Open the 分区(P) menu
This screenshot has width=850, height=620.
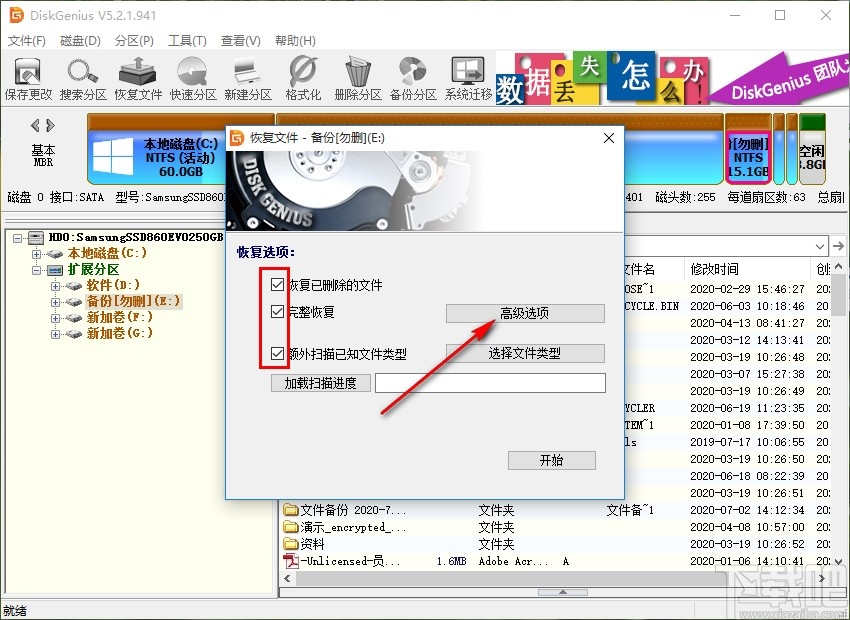pos(134,41)
